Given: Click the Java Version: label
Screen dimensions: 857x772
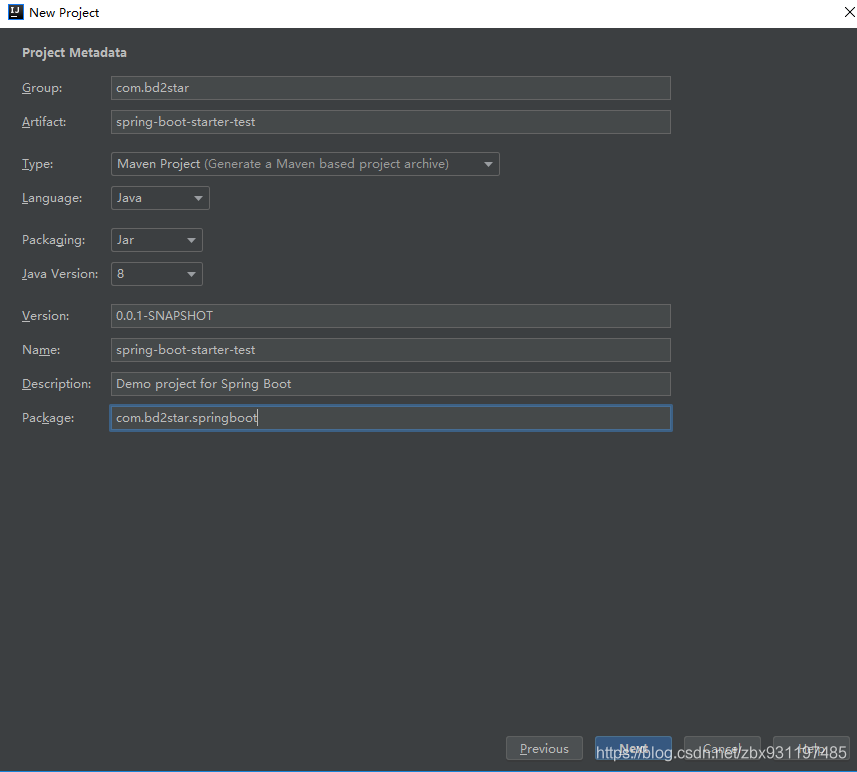Looking at the screenshot, I should point(60,274).
